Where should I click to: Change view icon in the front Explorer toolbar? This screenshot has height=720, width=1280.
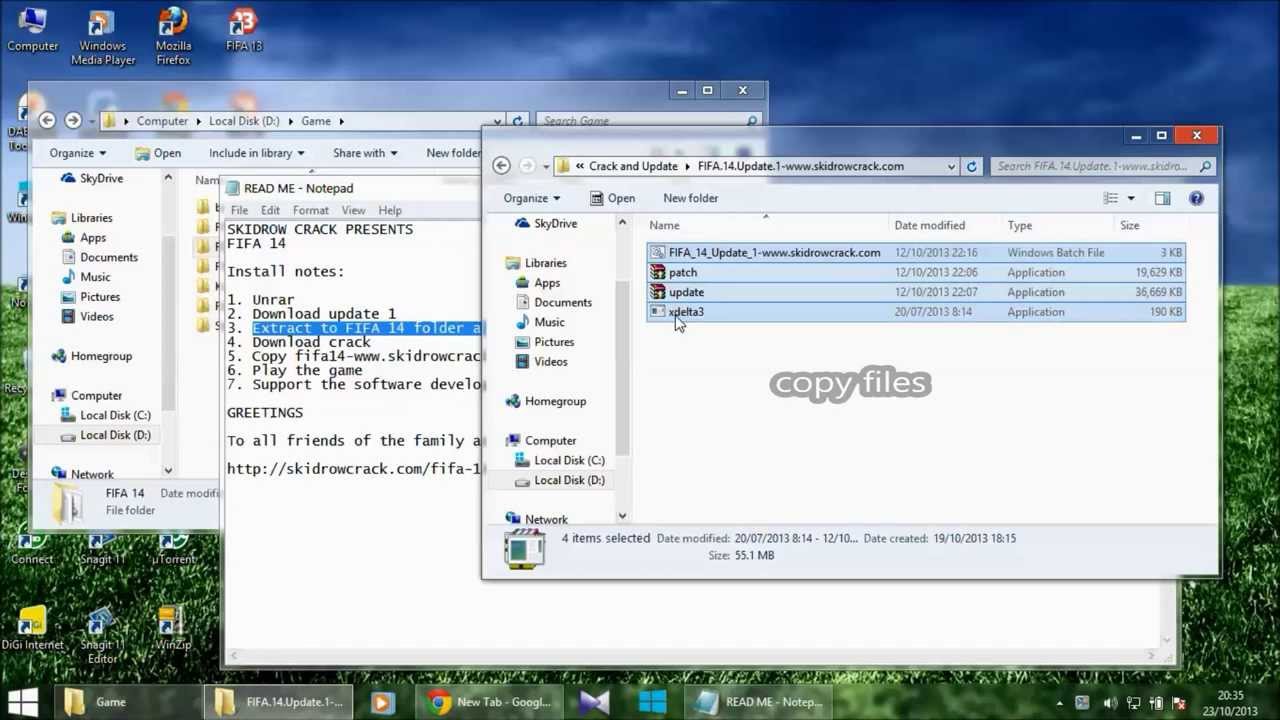1111,198
